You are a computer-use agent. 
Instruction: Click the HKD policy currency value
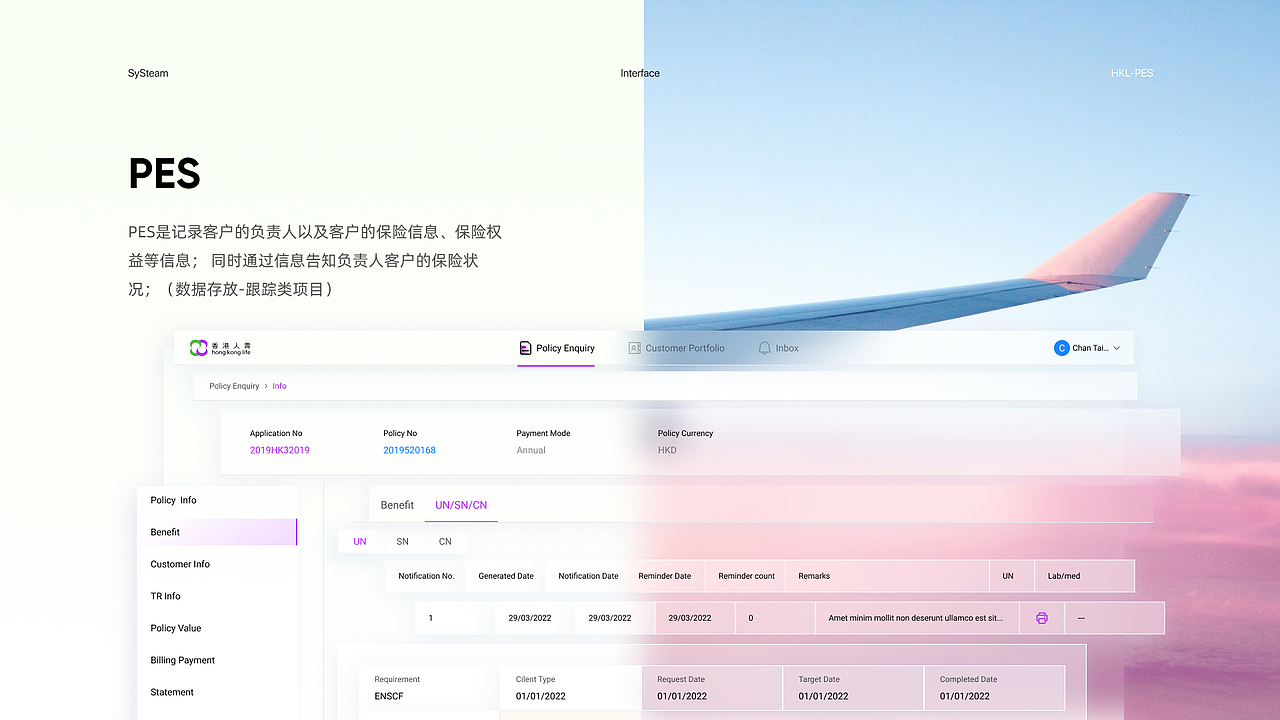tap(667, 450)
